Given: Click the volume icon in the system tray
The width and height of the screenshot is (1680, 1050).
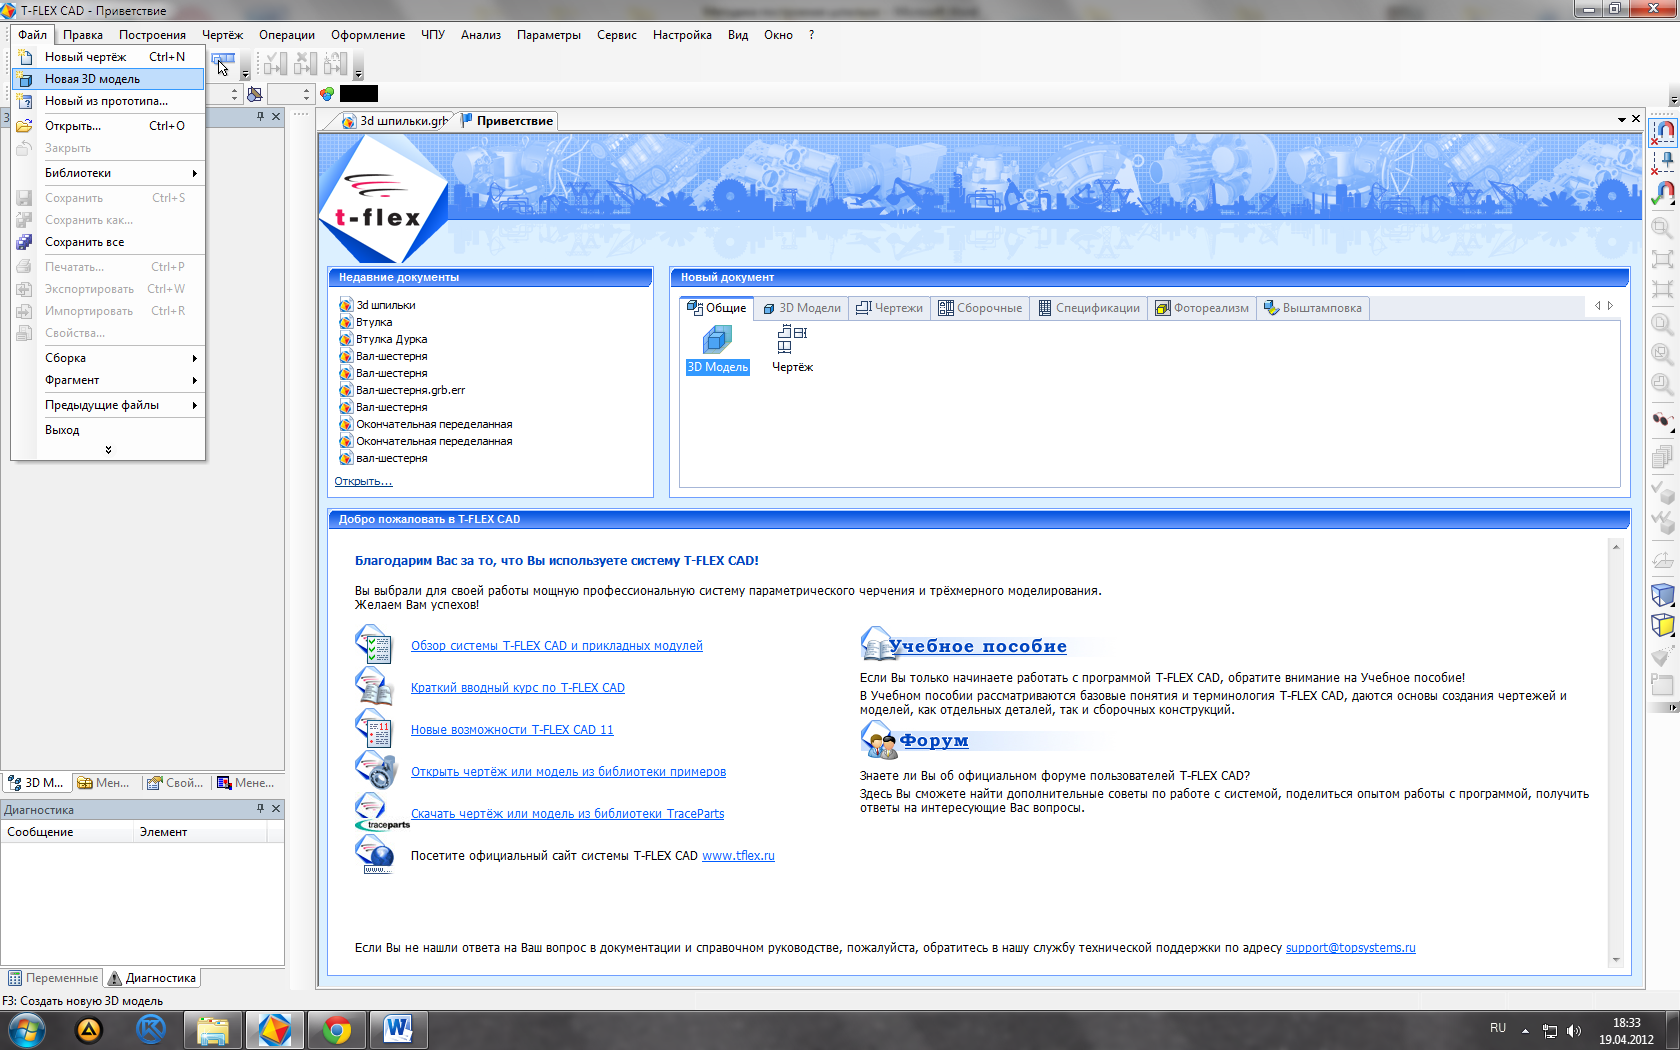Looking at the screenshot, I should pos(1574,1030).
